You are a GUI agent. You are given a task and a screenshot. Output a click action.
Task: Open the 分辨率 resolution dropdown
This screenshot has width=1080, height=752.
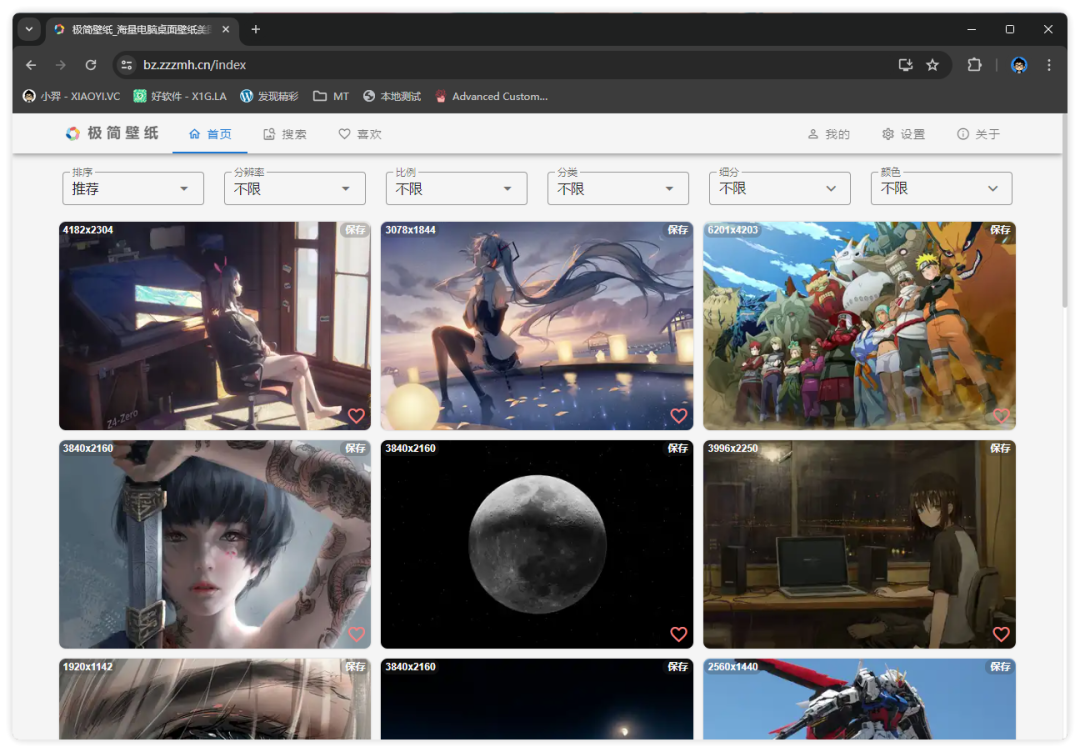point(295,188)
